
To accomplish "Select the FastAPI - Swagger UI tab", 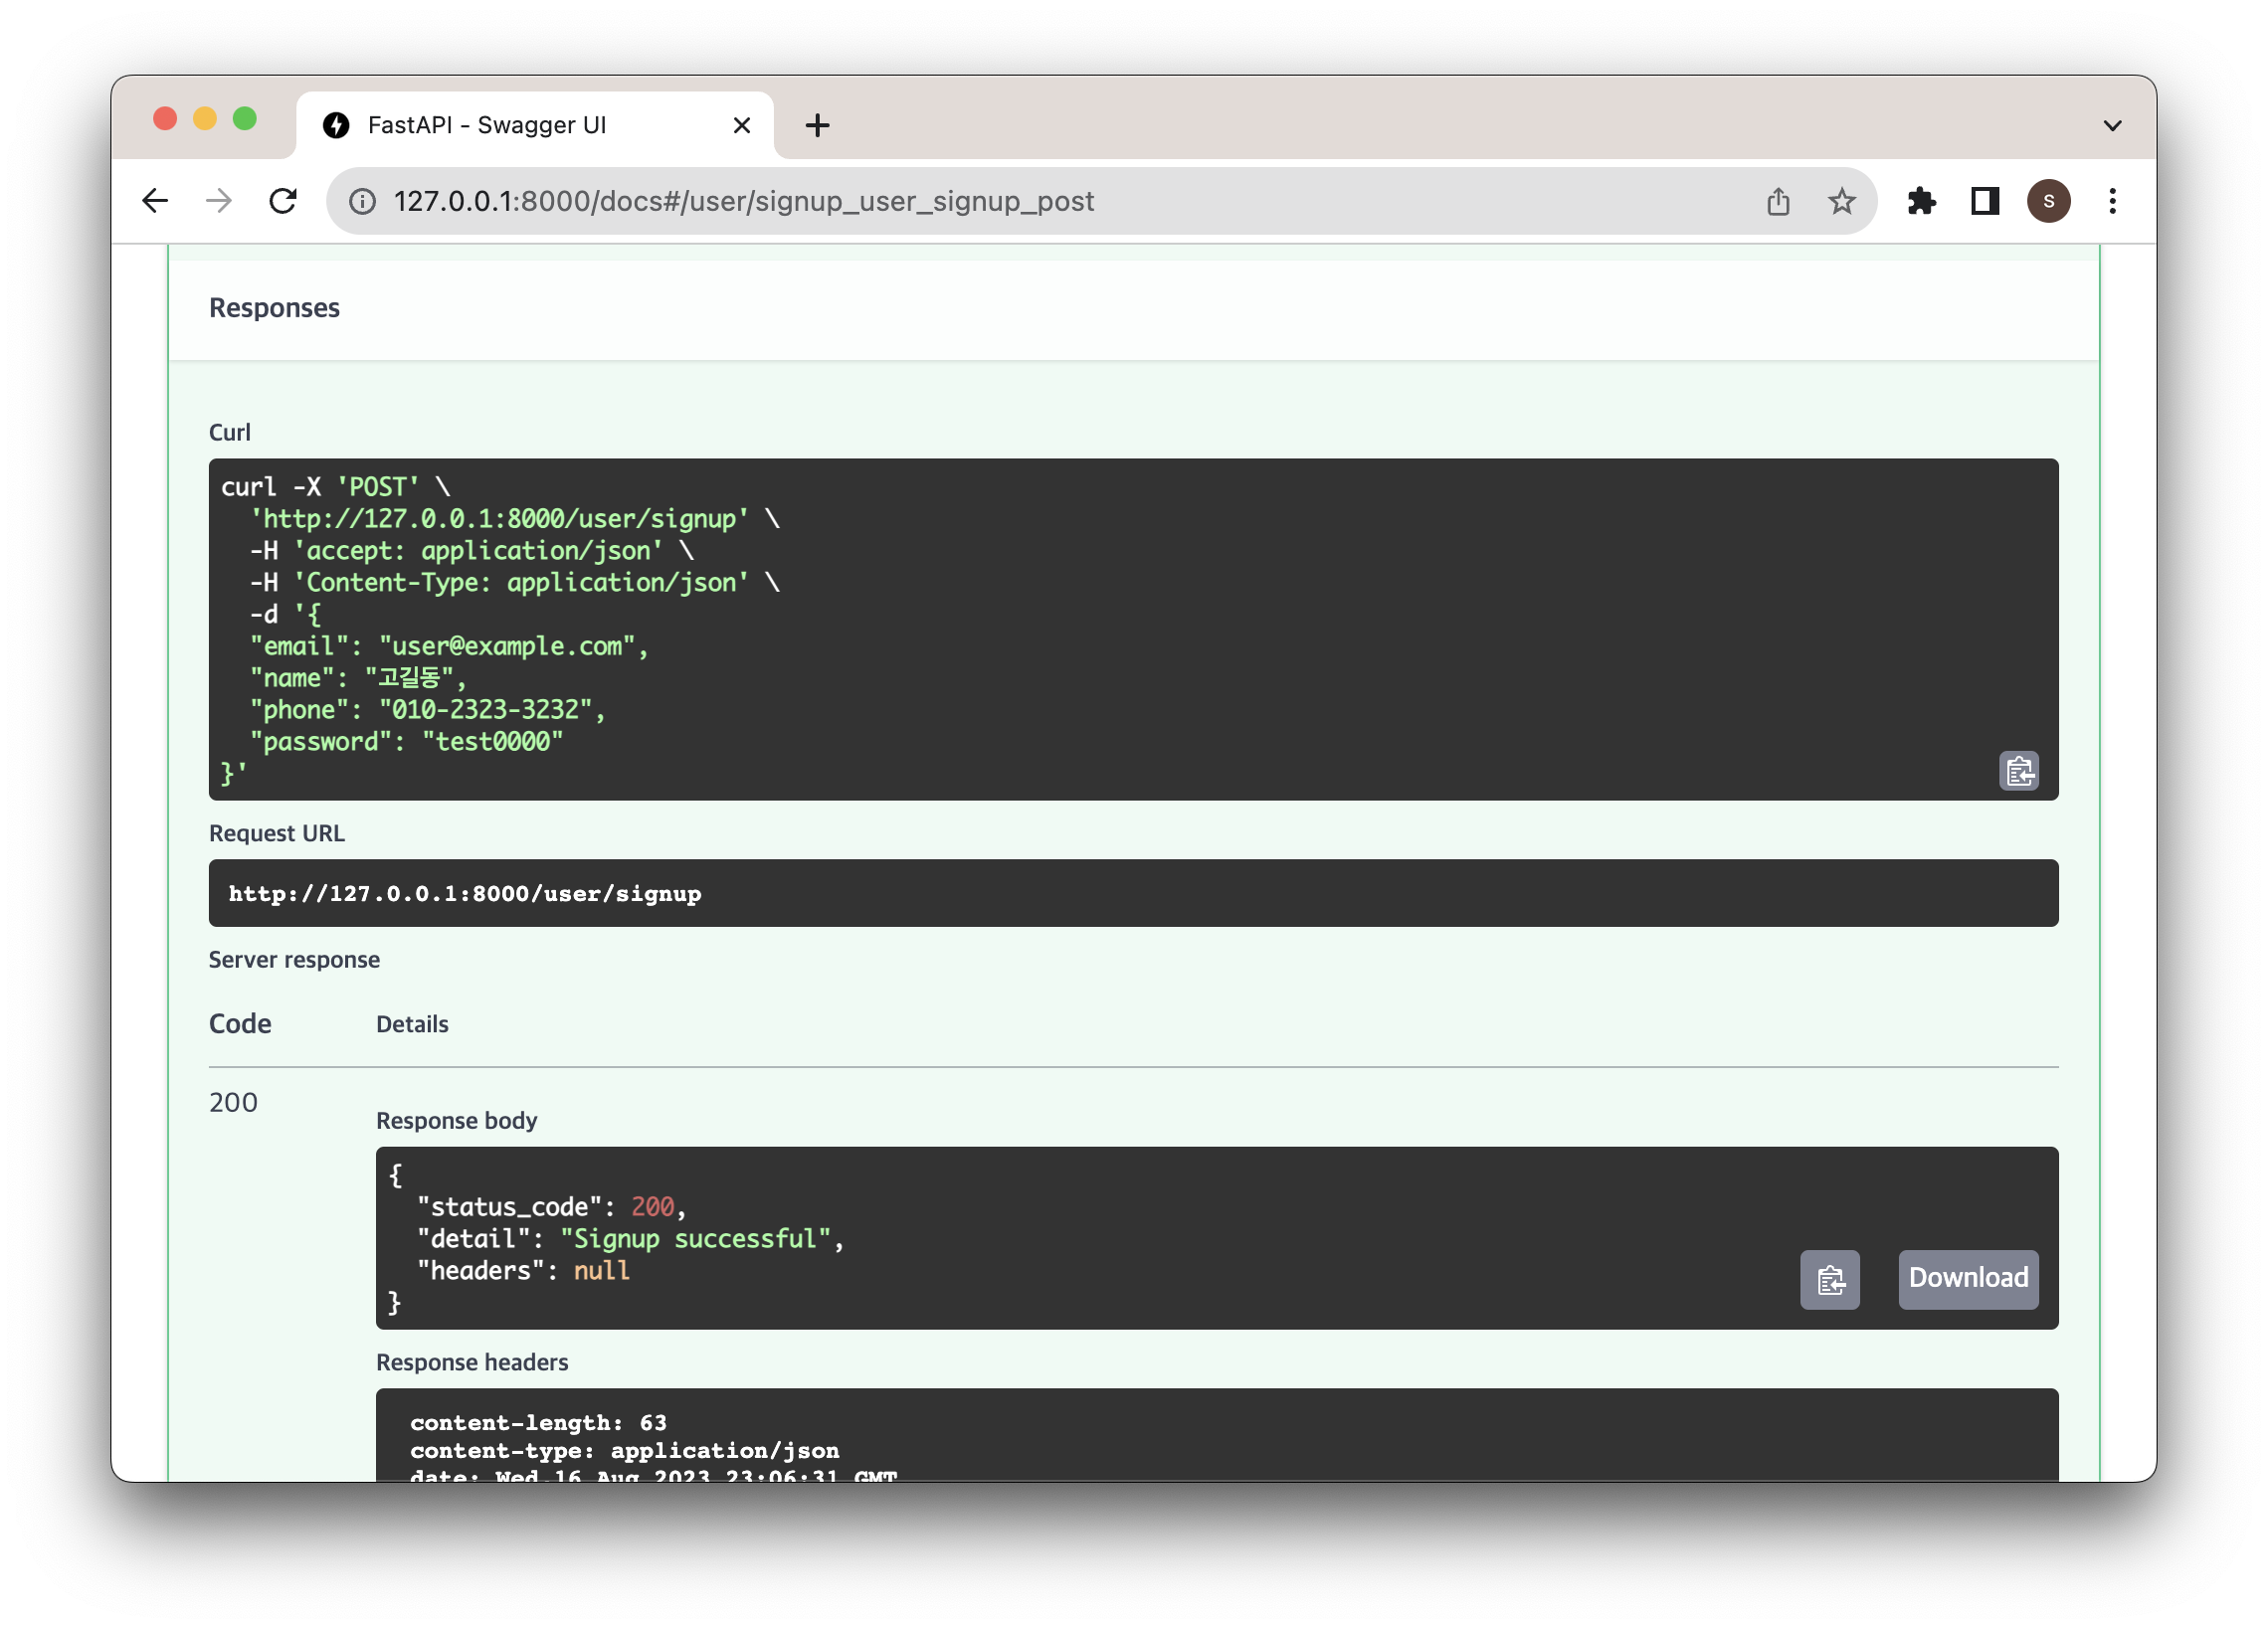I will (x=500, y=126).
